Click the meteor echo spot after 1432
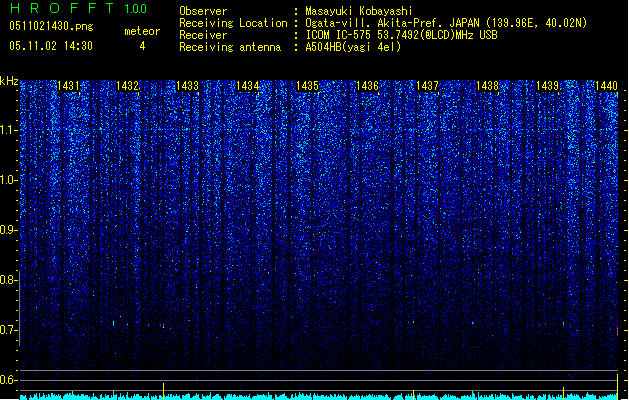Screen dimensions: 629x400 [163, 325]
